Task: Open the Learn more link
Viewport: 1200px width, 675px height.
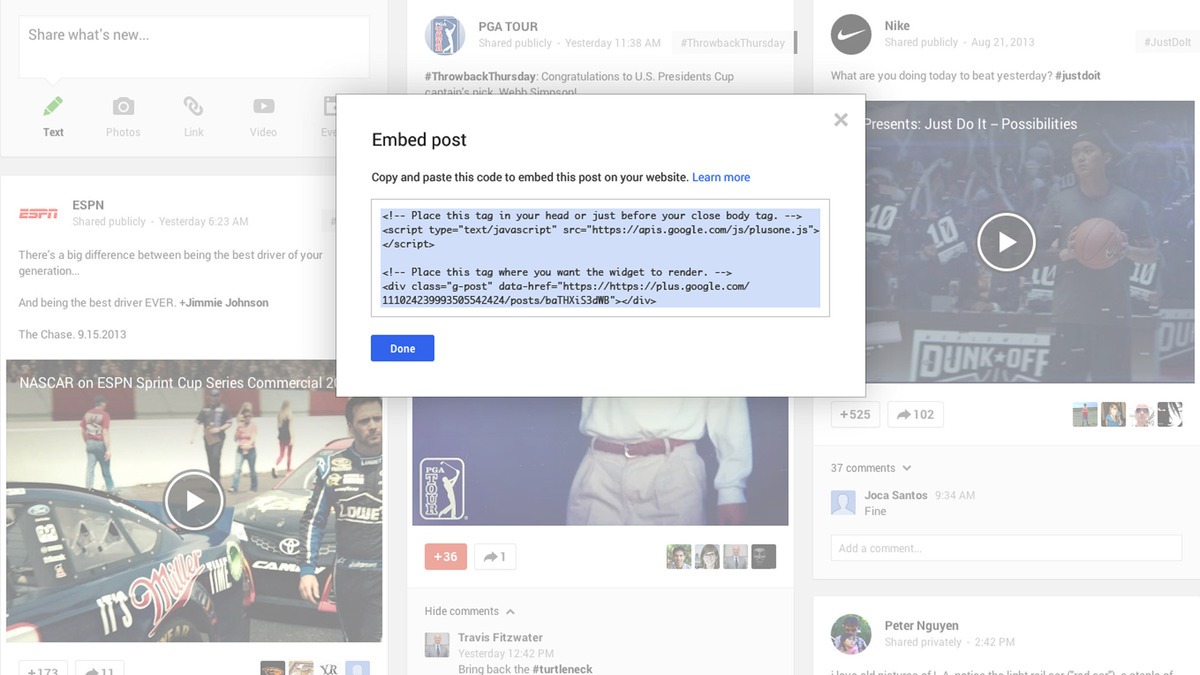Action: click(x=720, y=177)
